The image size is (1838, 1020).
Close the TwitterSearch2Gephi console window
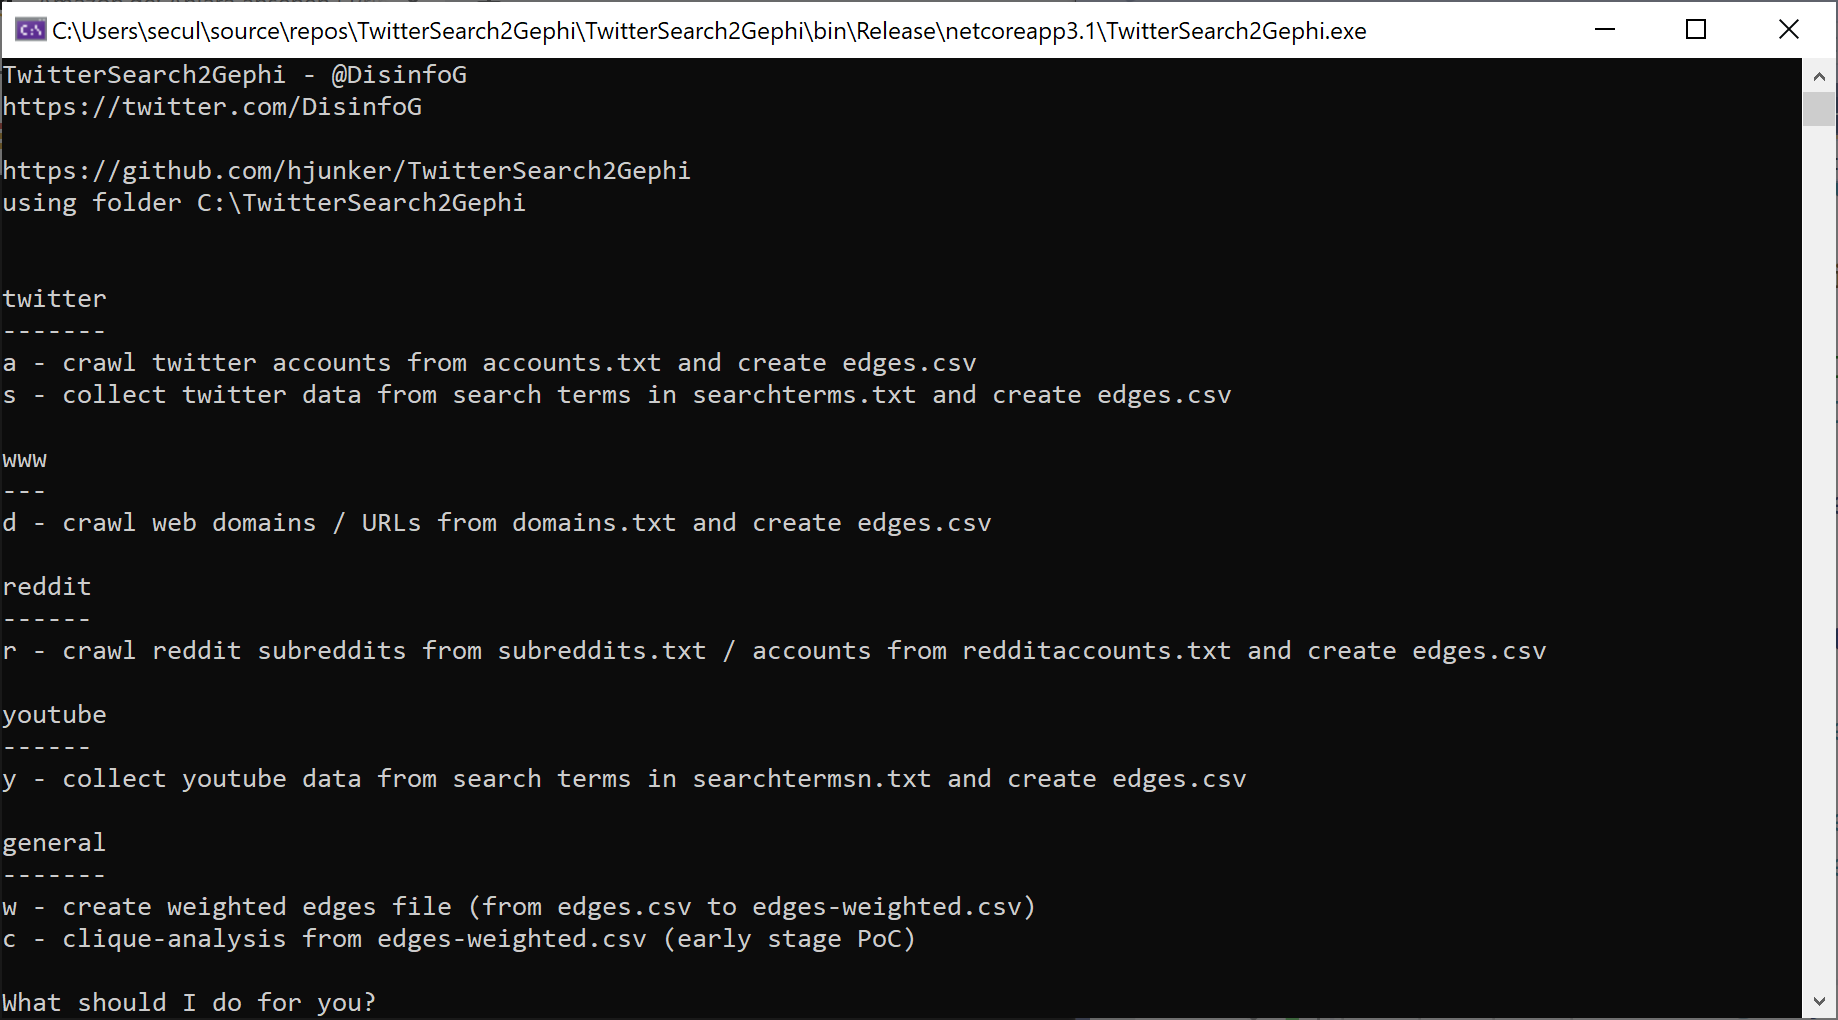[1789, 30]
